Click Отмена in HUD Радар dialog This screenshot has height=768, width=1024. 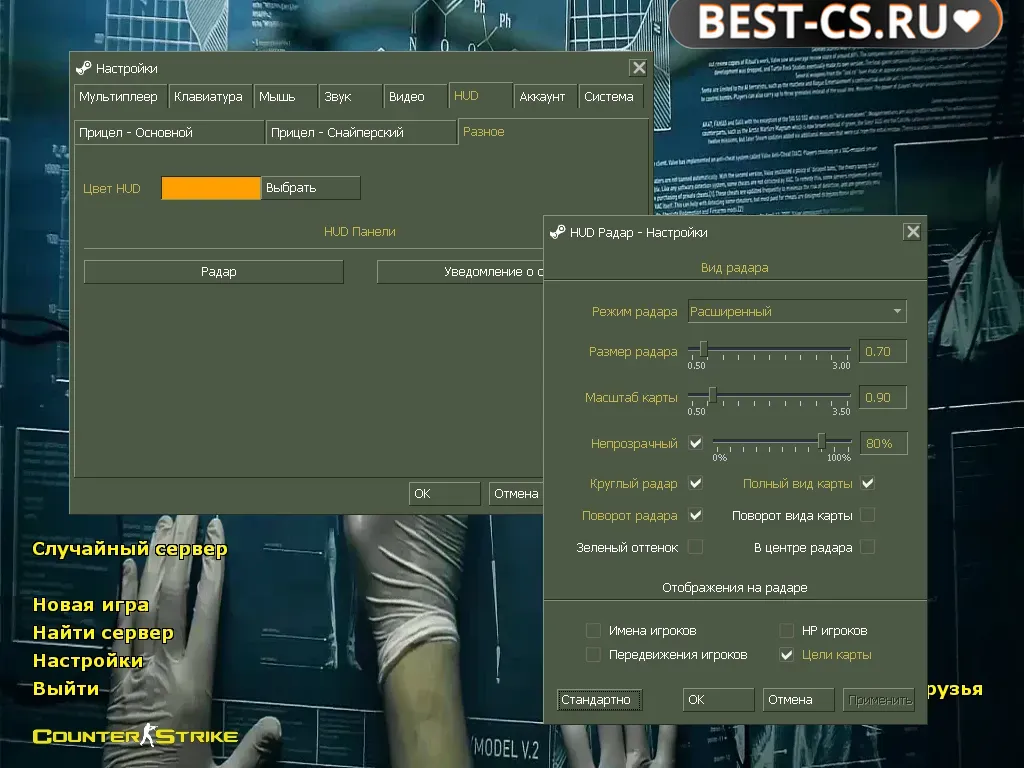tap(798, 699)
